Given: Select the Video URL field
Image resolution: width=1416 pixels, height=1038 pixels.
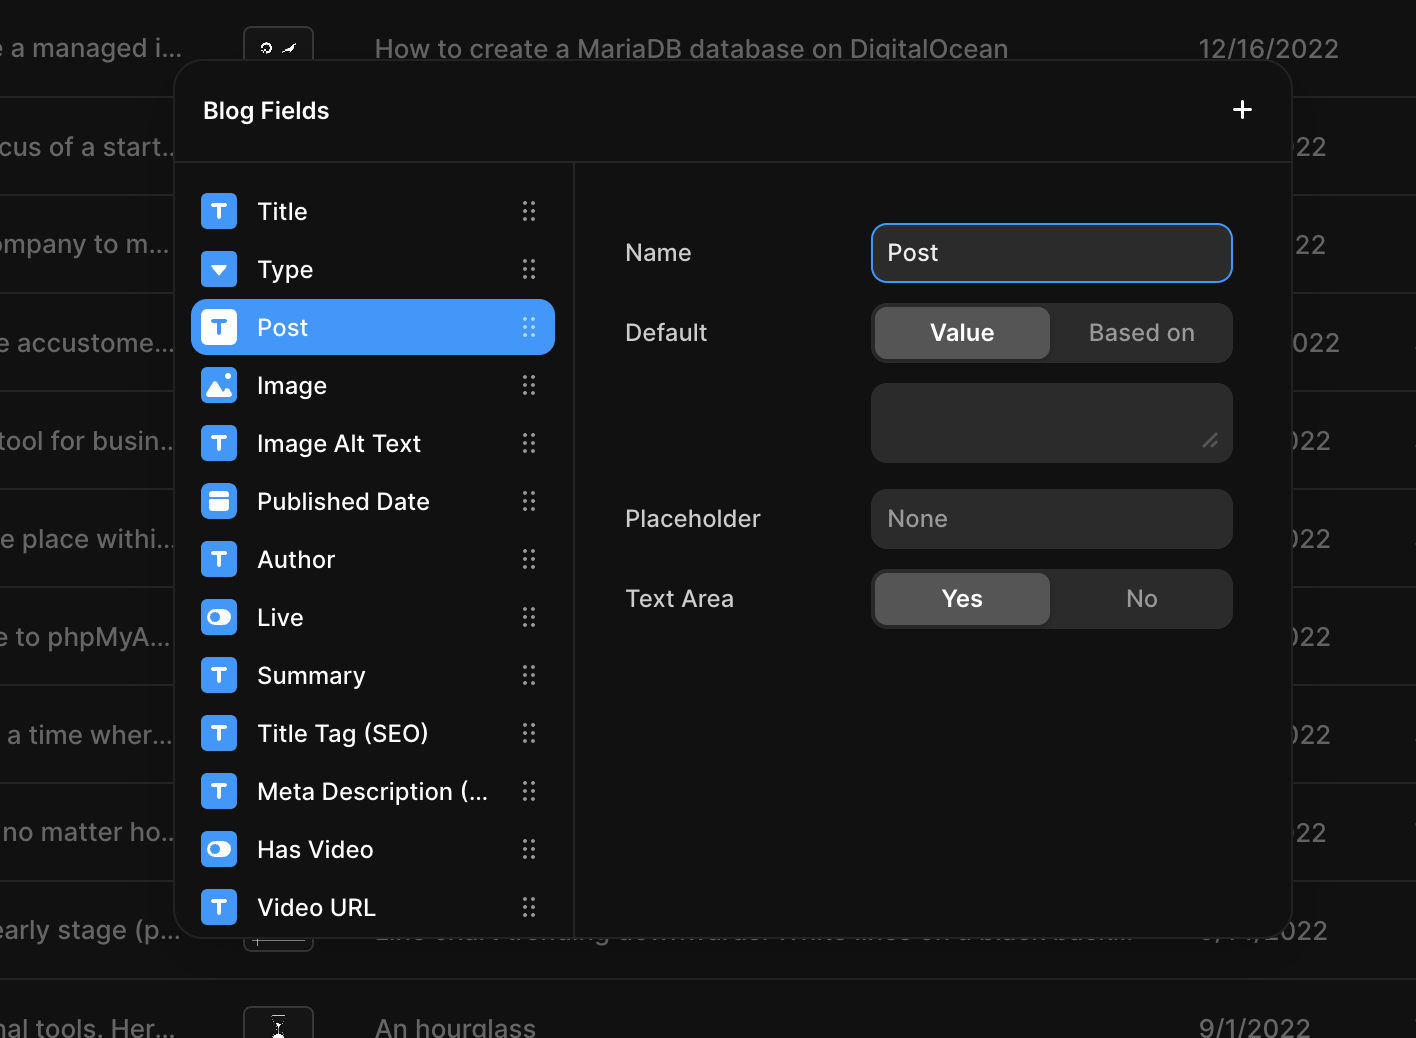Looking at the screenshot, I should click(x=316, y=907).
